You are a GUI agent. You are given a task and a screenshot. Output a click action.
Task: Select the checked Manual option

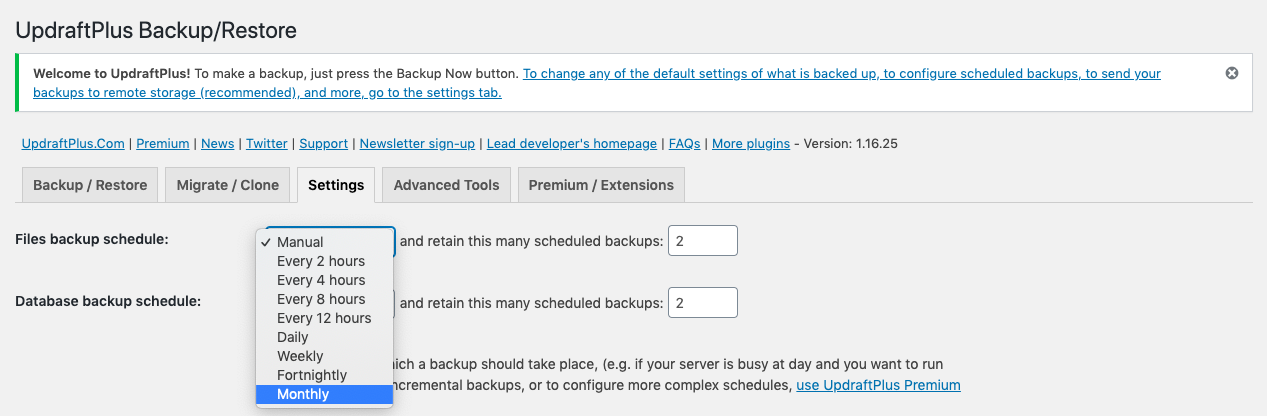click(x=300, y=242)
